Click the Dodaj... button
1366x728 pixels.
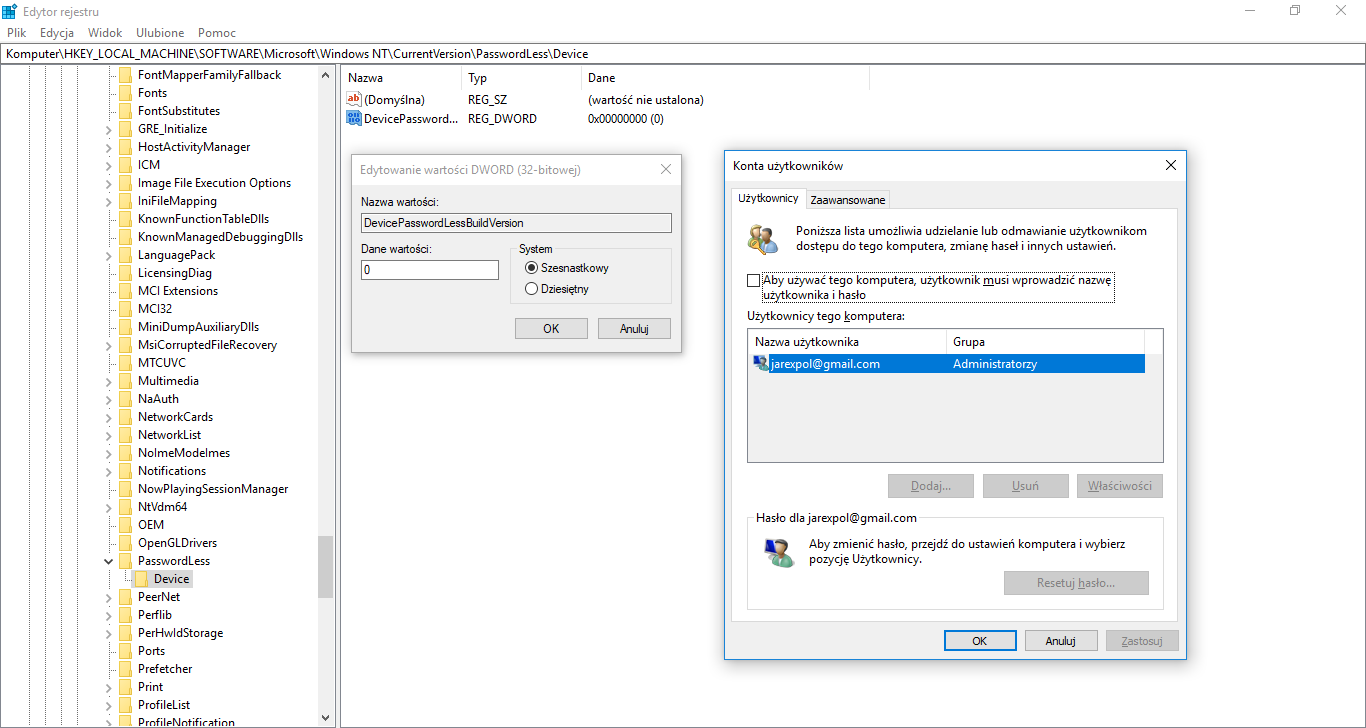(930, 486)
